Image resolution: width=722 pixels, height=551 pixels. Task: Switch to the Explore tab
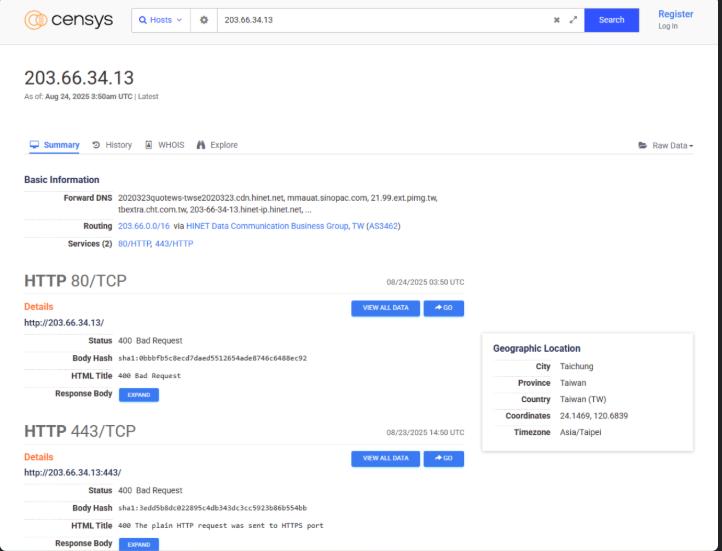click(217, 145)
